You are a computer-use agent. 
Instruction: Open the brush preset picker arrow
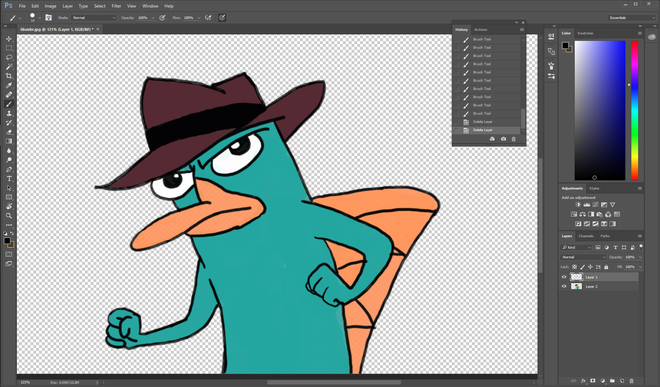(x=40, y=18)
